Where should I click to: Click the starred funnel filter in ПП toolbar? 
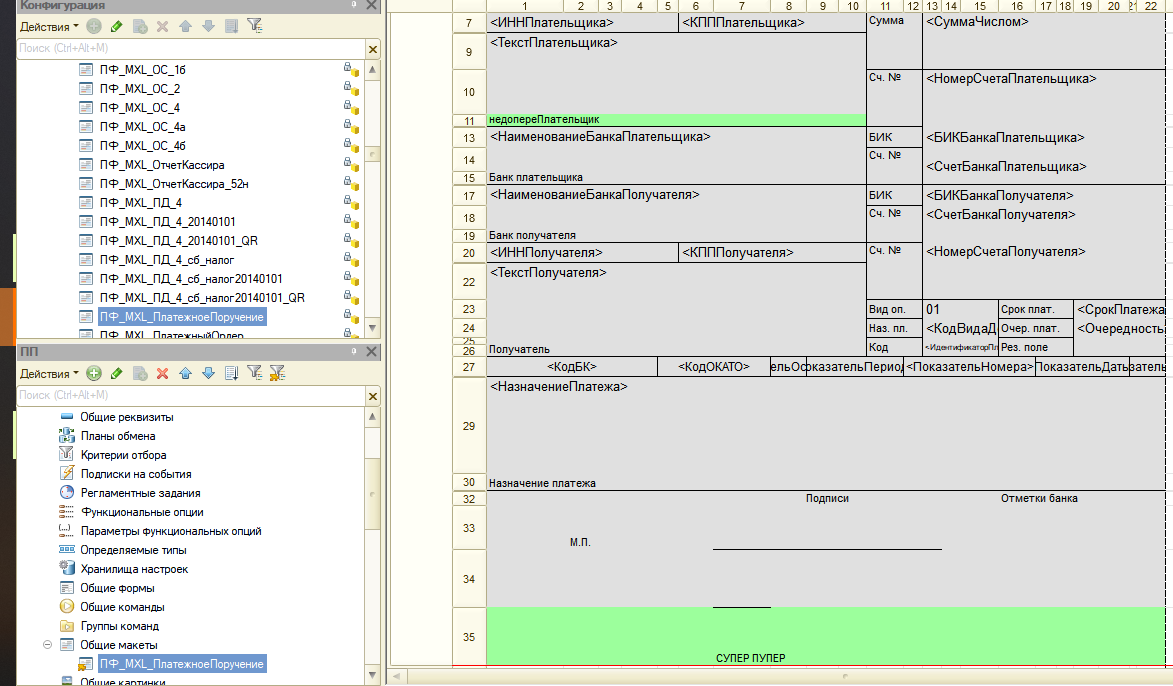tap(277, 373)
